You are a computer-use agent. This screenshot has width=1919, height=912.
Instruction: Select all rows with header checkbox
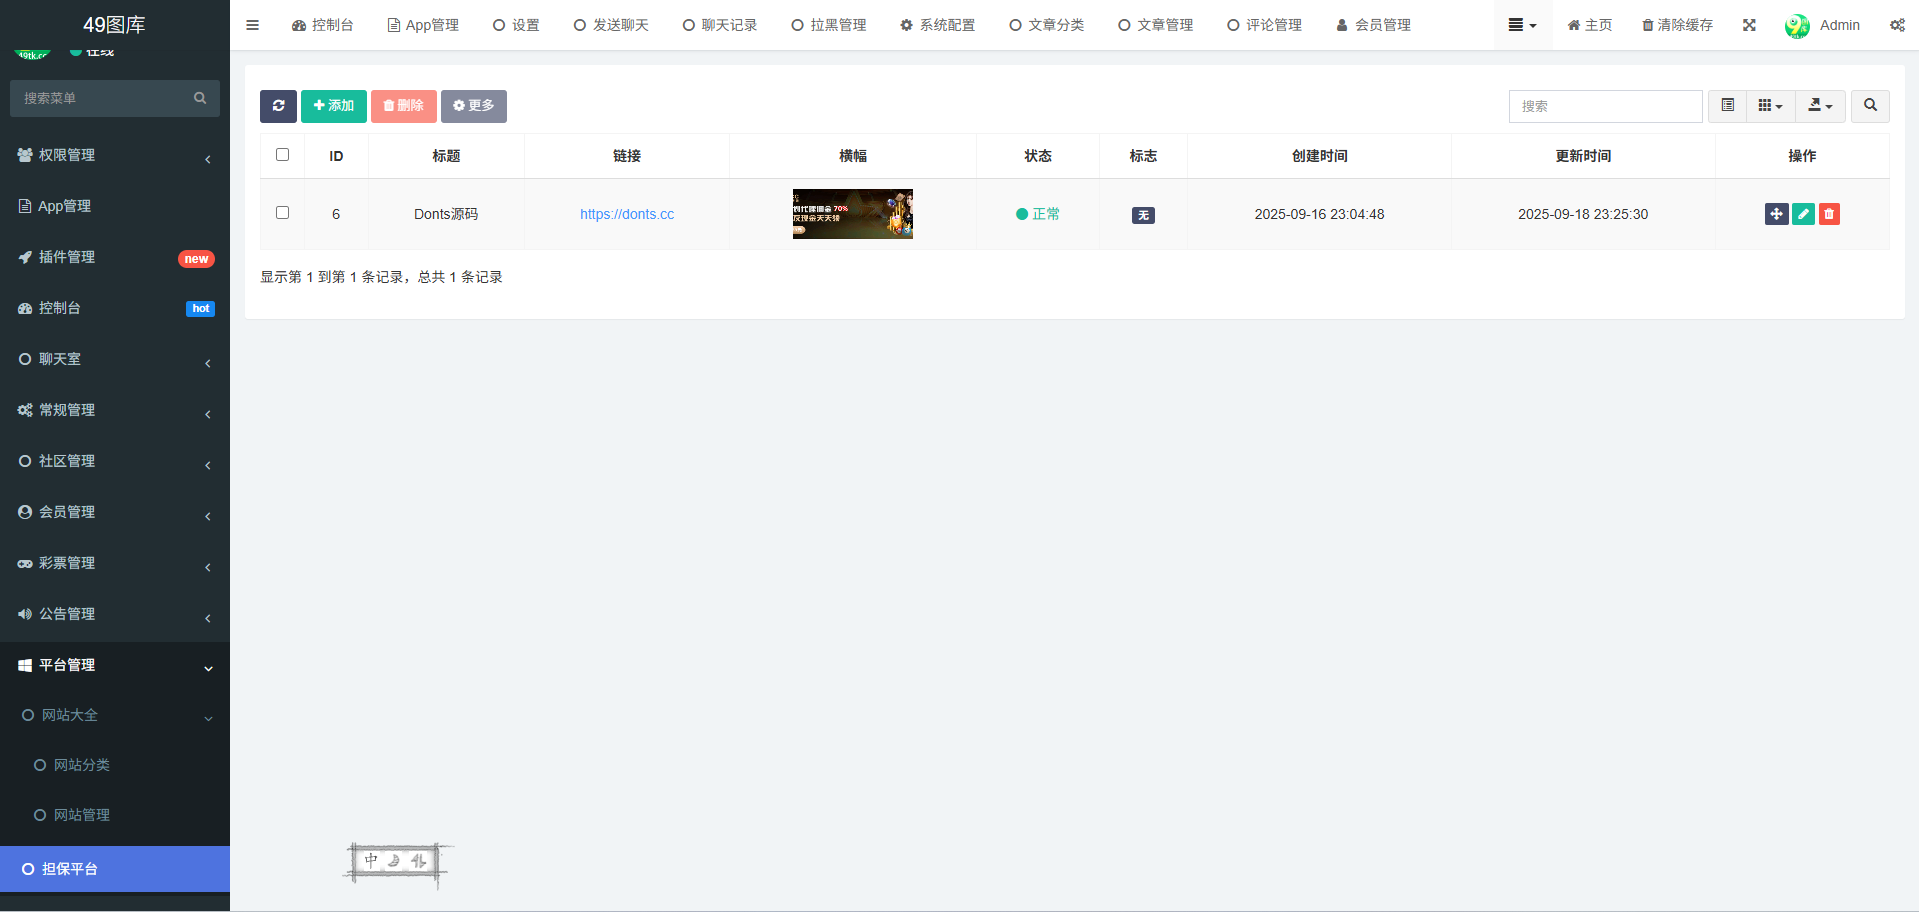(282, 155)
